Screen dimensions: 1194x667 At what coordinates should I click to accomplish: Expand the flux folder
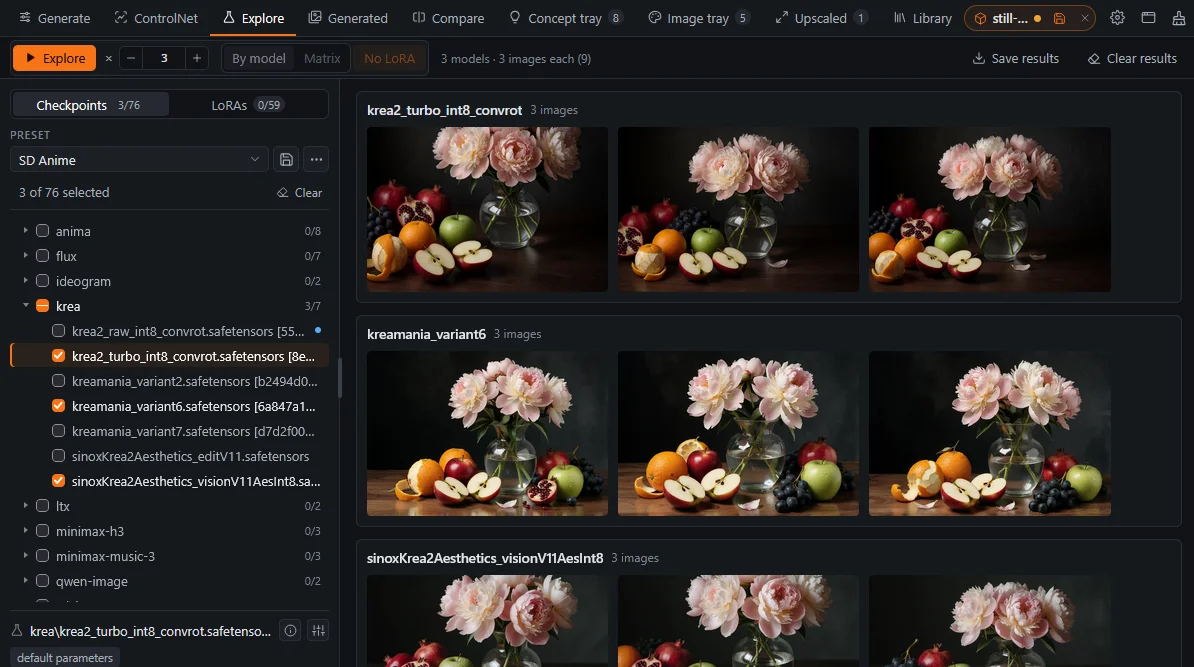click(x=26, y=256)
